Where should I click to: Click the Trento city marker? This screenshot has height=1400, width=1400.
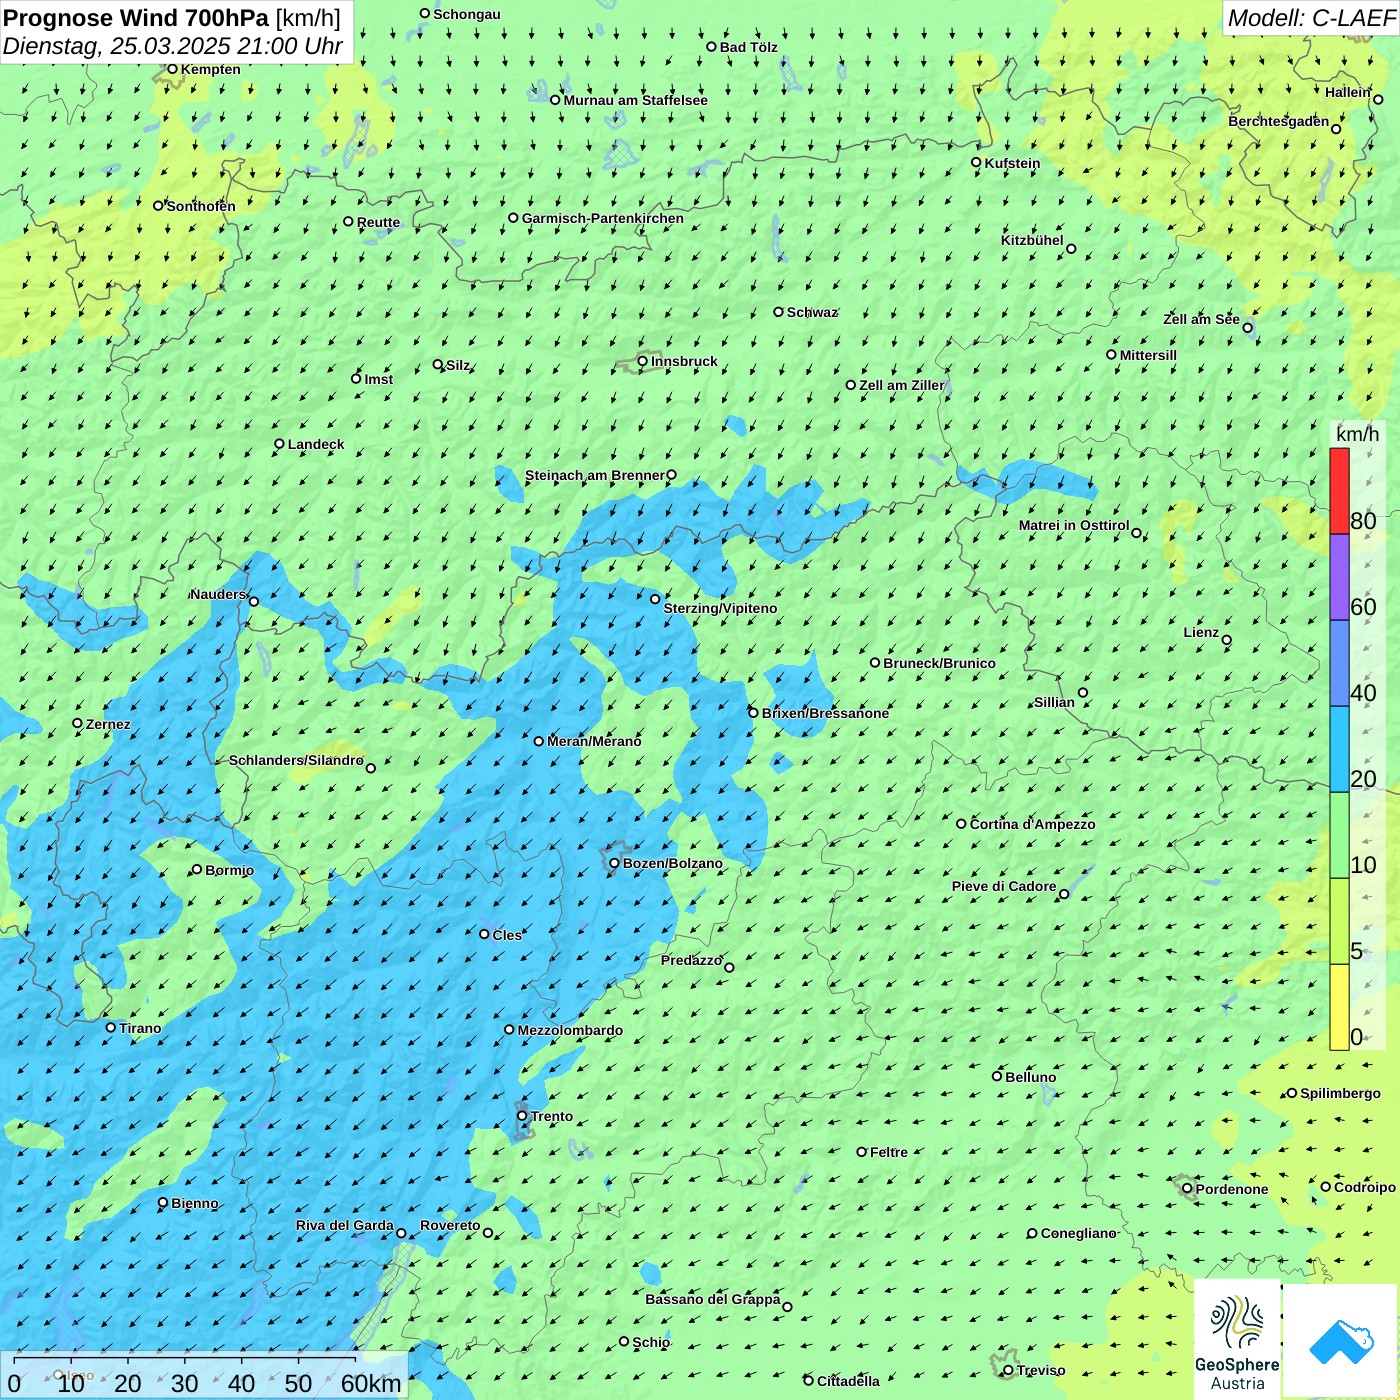(x=522, y=1116)
